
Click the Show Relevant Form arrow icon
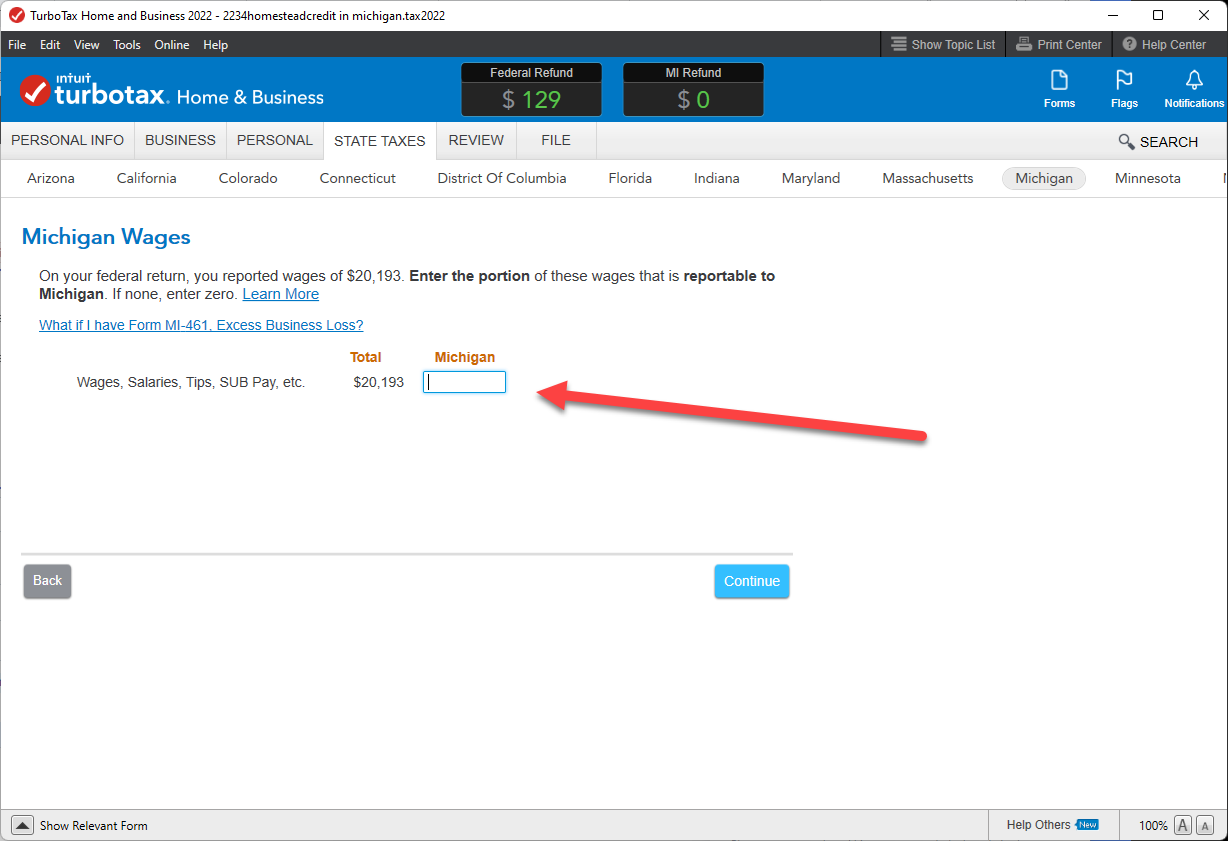pyautogui.click(x=22, y=825)
